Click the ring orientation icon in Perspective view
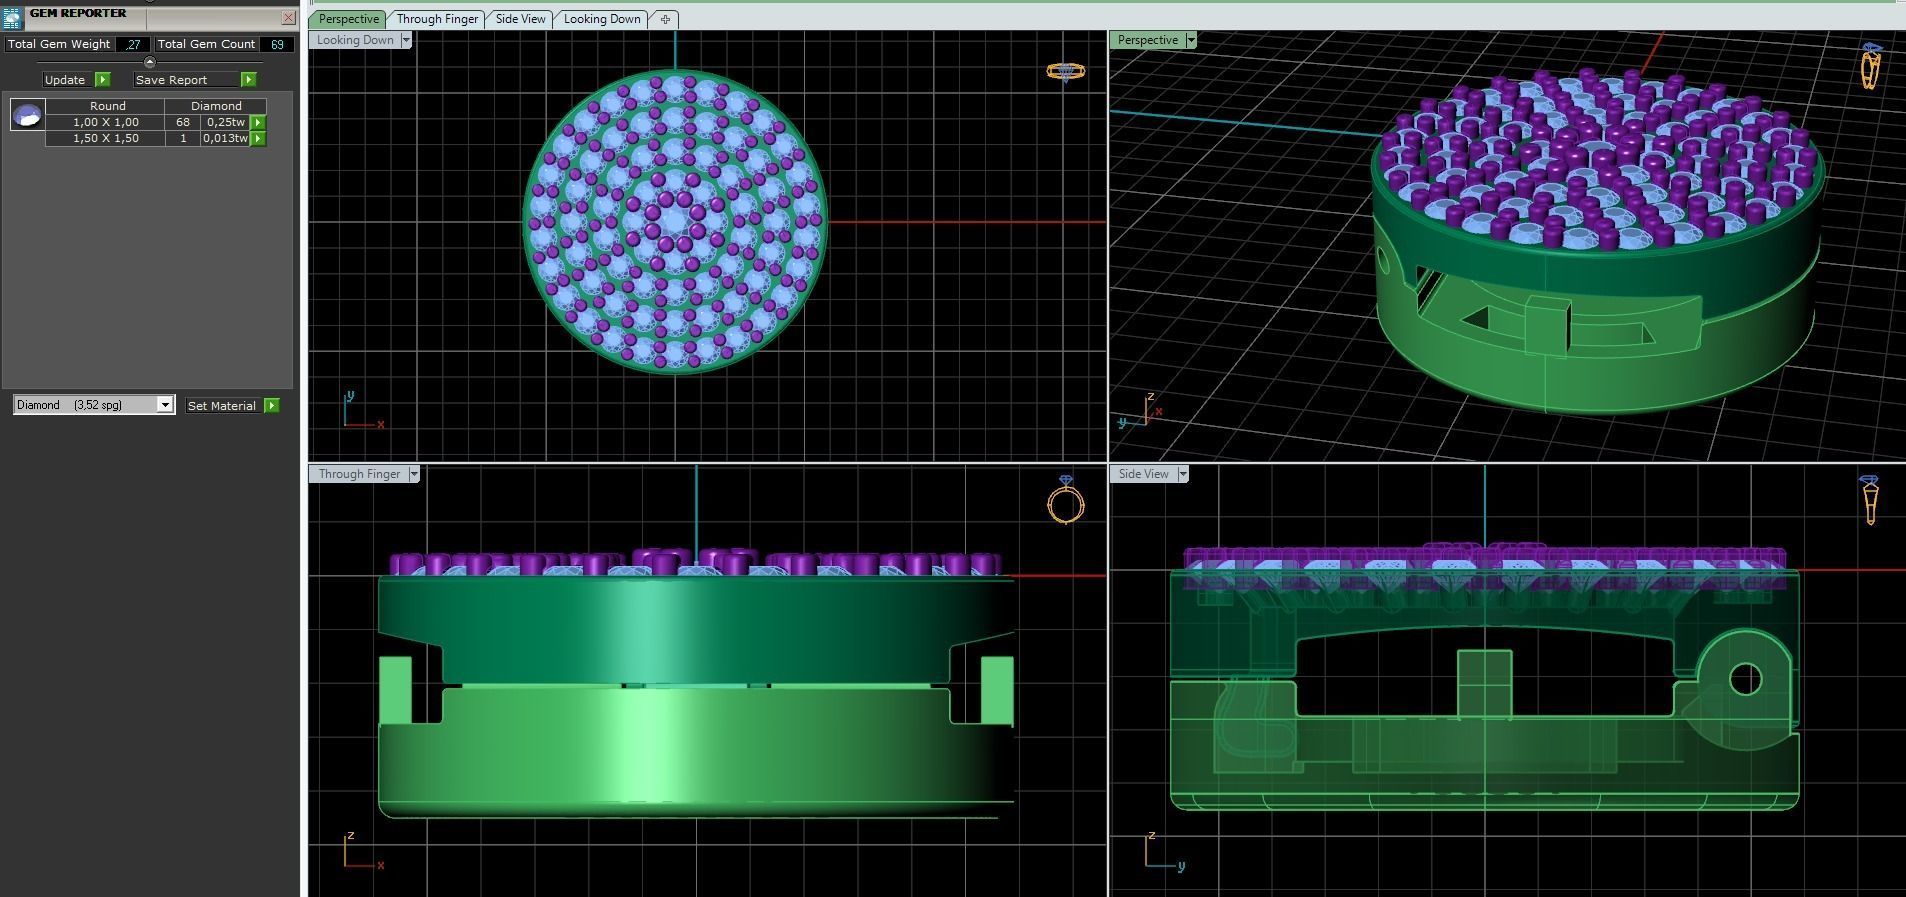Image resolution: width=1906 pixels, height=897 pixels. tap(1871, 66)
